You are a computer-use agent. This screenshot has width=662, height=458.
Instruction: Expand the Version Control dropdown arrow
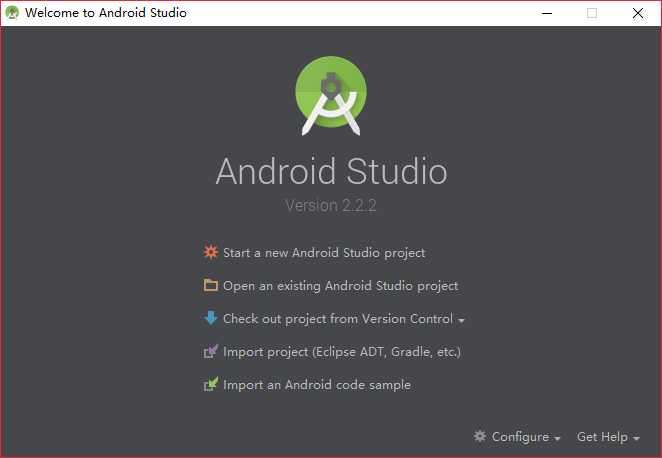(x=461, y=321)
